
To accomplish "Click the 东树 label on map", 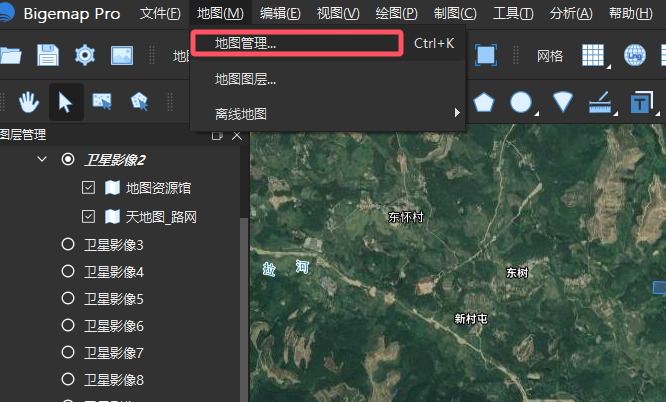I will 517,272.
